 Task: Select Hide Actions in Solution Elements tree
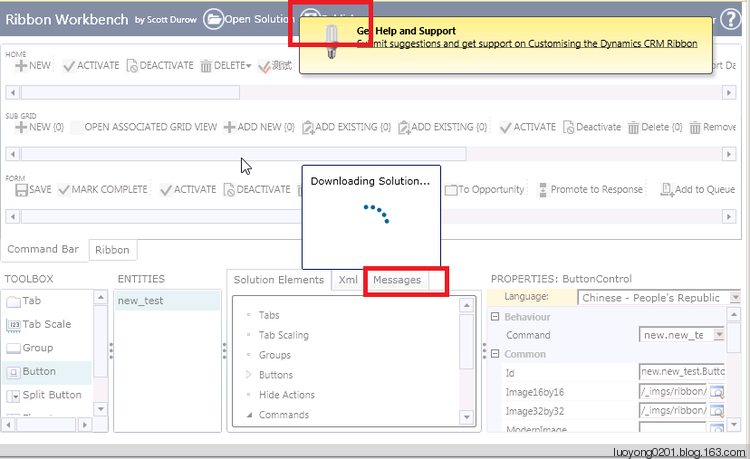[287, 395]
